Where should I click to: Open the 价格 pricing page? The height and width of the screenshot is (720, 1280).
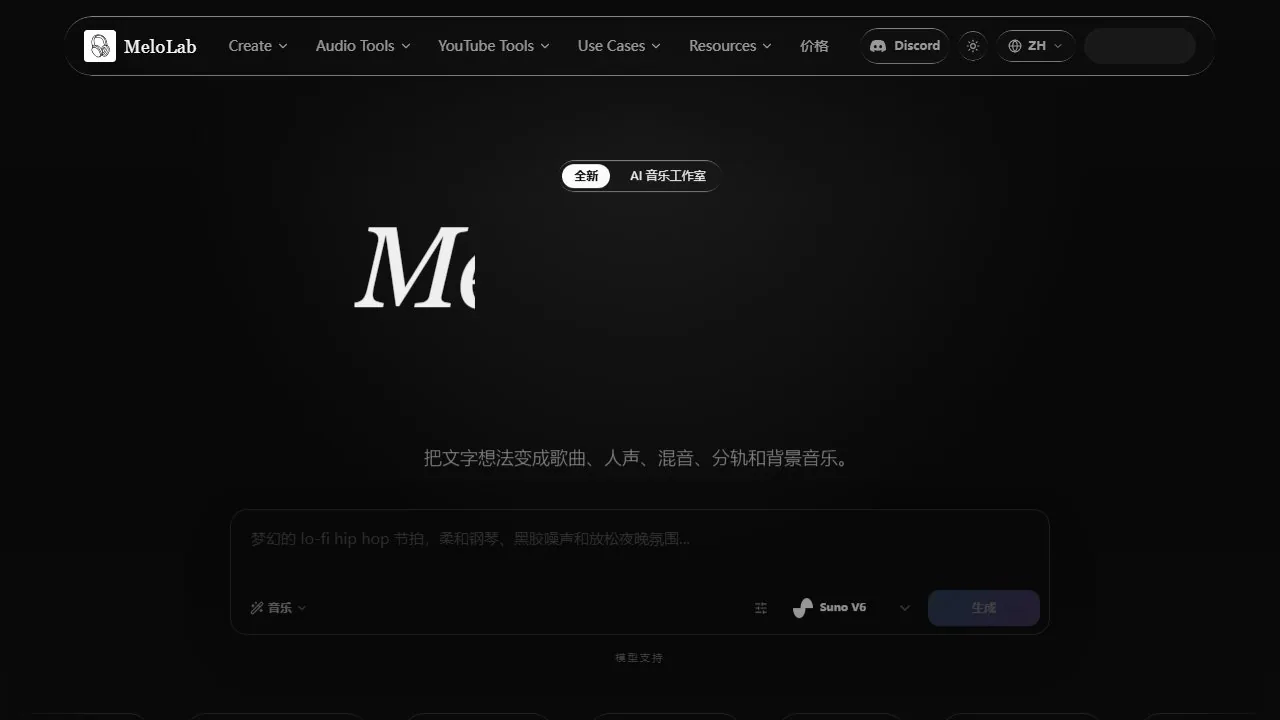[x=814, y=46]
